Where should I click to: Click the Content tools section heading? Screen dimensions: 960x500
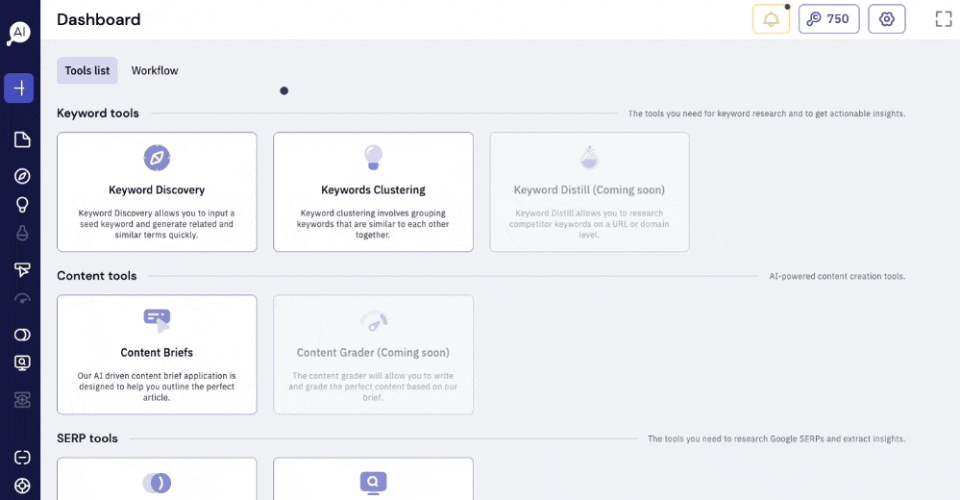(x=97, y=276)
